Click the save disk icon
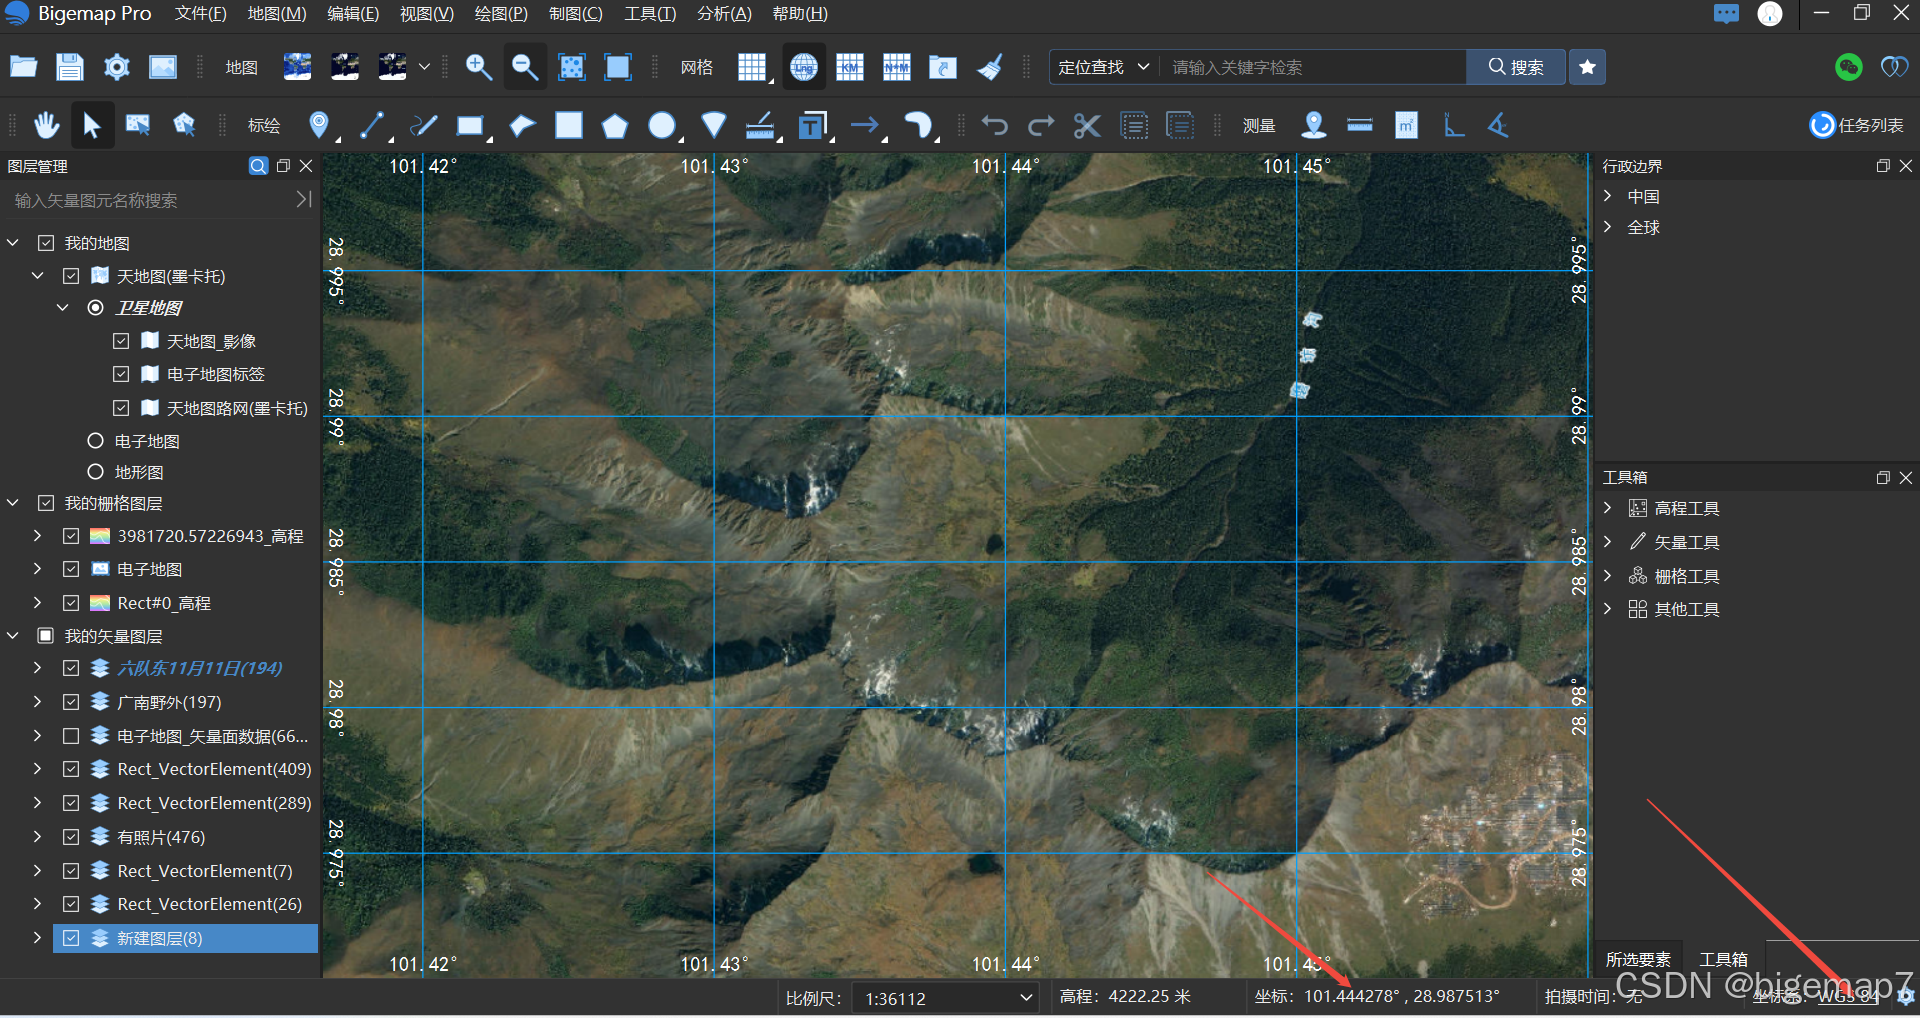Viewport: 1920px width, 1018px height. pyautogui.click(x=69, y=67)
